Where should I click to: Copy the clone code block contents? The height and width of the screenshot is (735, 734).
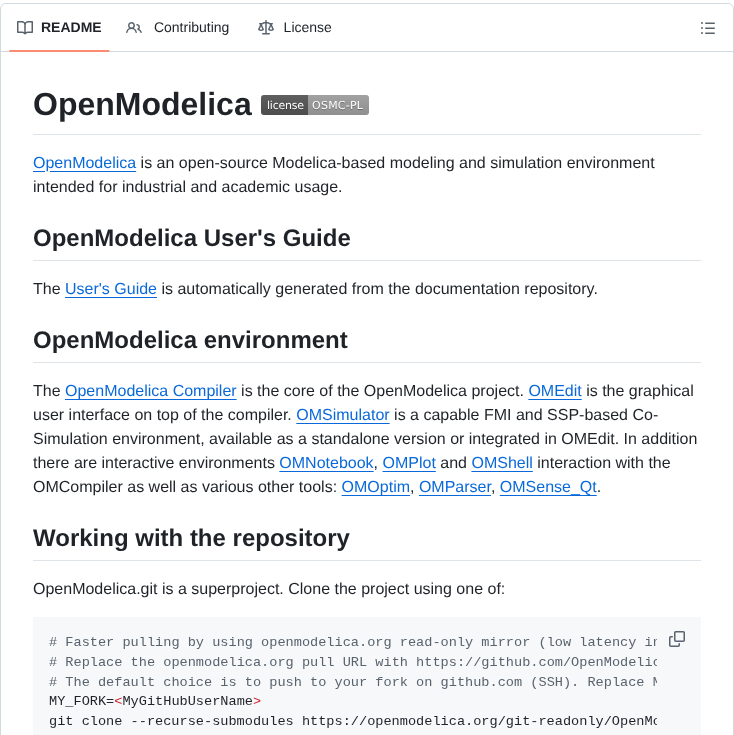[677, 638]
